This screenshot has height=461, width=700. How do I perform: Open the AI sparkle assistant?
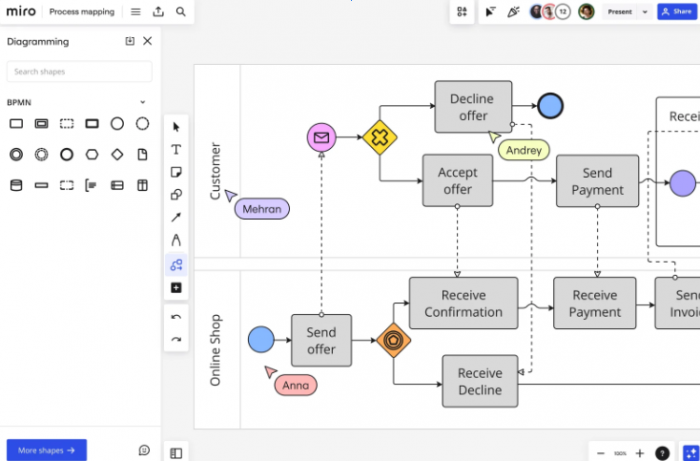[x=690, y=453]
